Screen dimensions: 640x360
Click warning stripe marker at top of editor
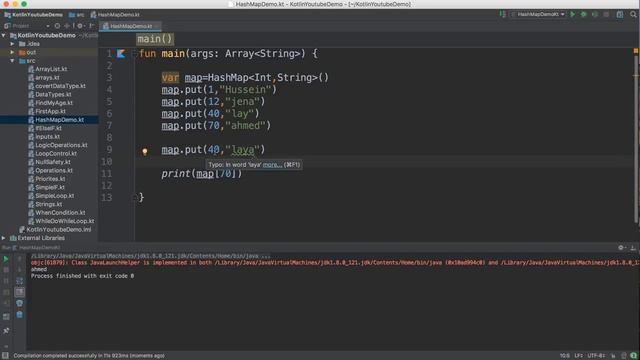click(636, 51)
